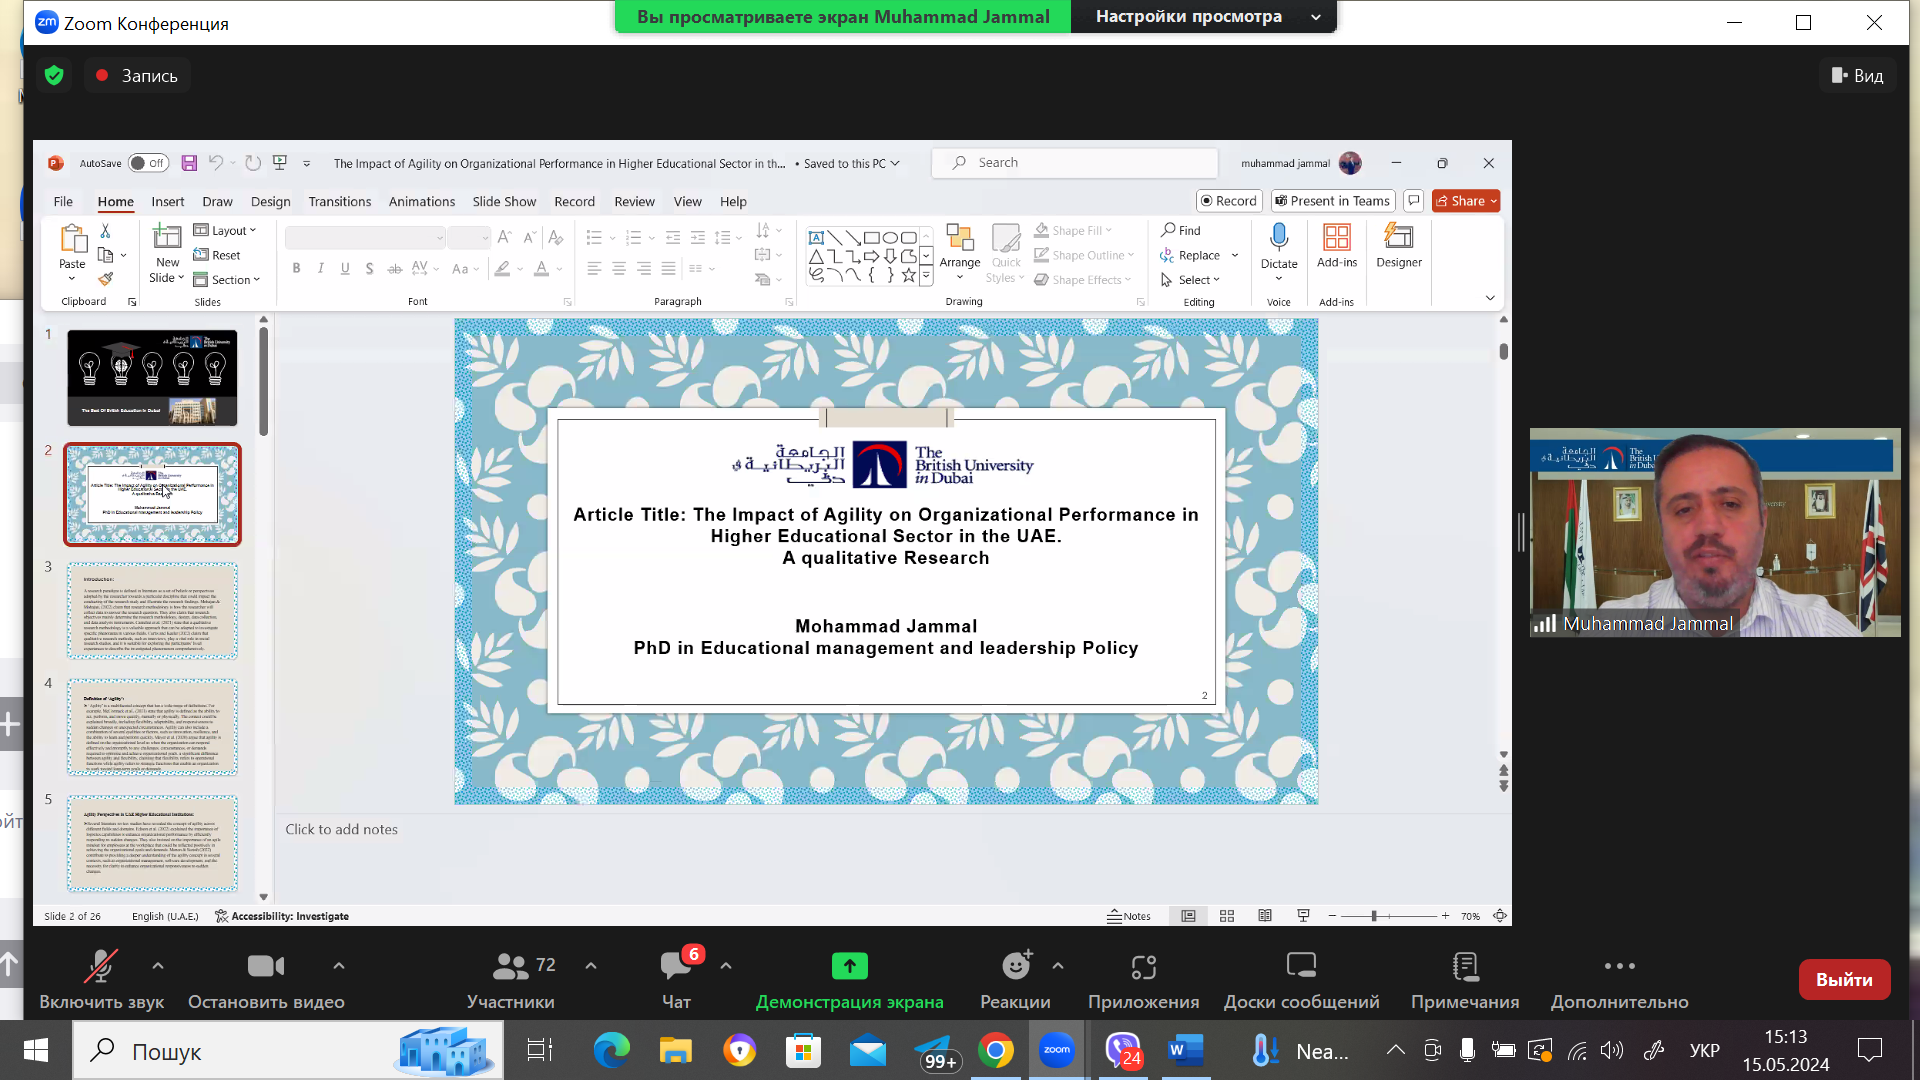Unmute the microphone in Zoom
The height and width of the screenshot is (1080, 1920).
pyautogui.click(x=100, y=966)
